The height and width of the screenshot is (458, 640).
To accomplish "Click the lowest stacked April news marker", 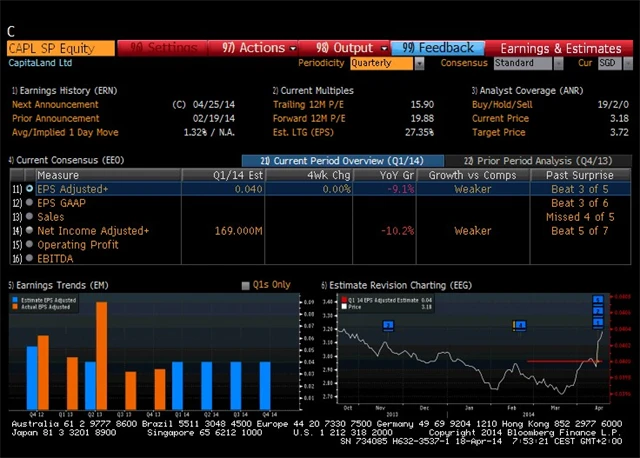I will pos(598,323).
